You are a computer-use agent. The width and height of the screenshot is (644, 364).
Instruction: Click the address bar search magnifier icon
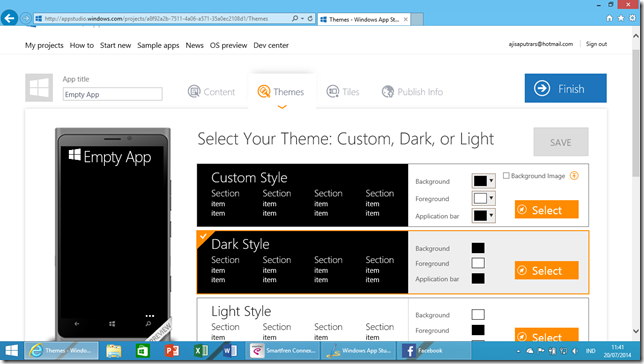(x=295, y=18)
